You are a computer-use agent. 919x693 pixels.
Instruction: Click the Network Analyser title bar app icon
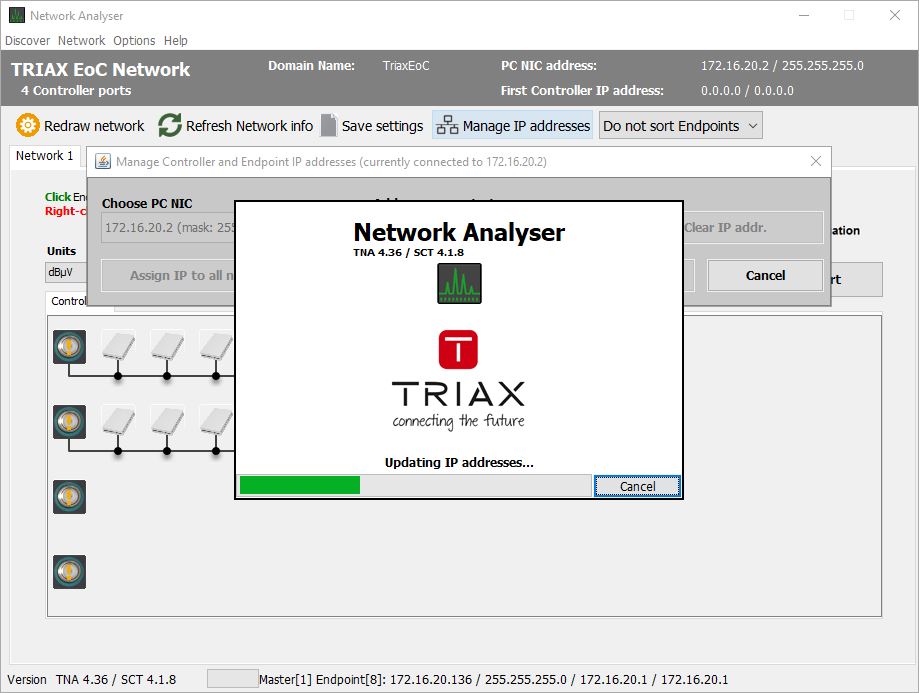(x=16, y=15)
